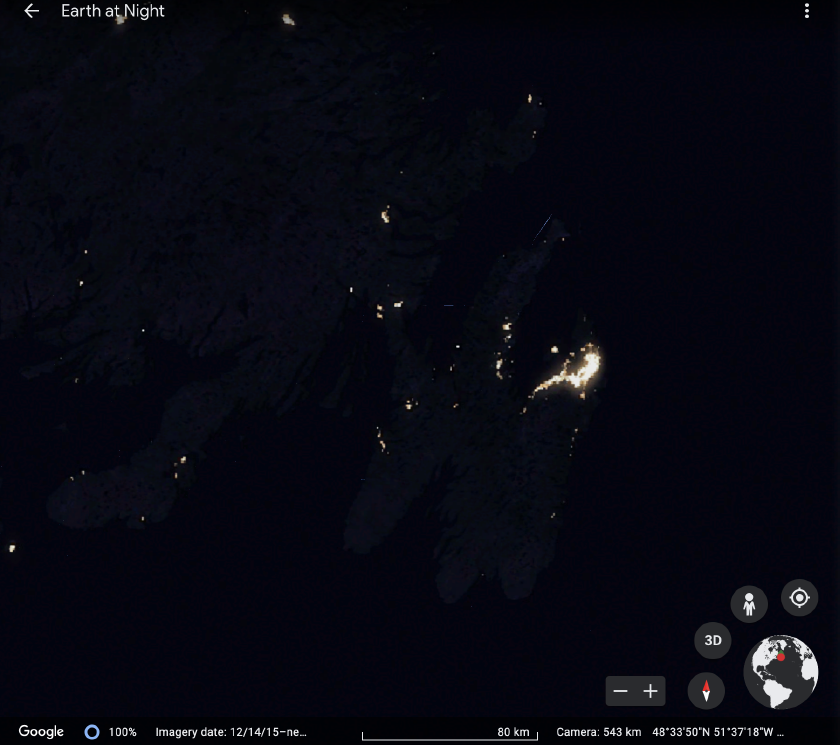The image size is (840, 745).
Task: Click the mini globe overview thumbnail
Action: click(781, 672)
